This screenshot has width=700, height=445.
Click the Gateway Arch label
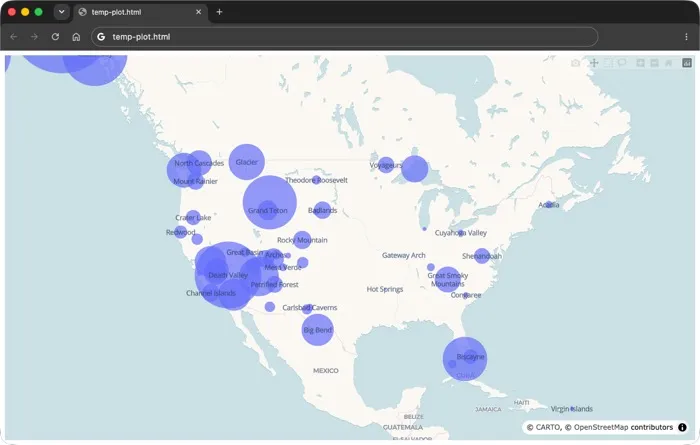click(x=404, y=255)
